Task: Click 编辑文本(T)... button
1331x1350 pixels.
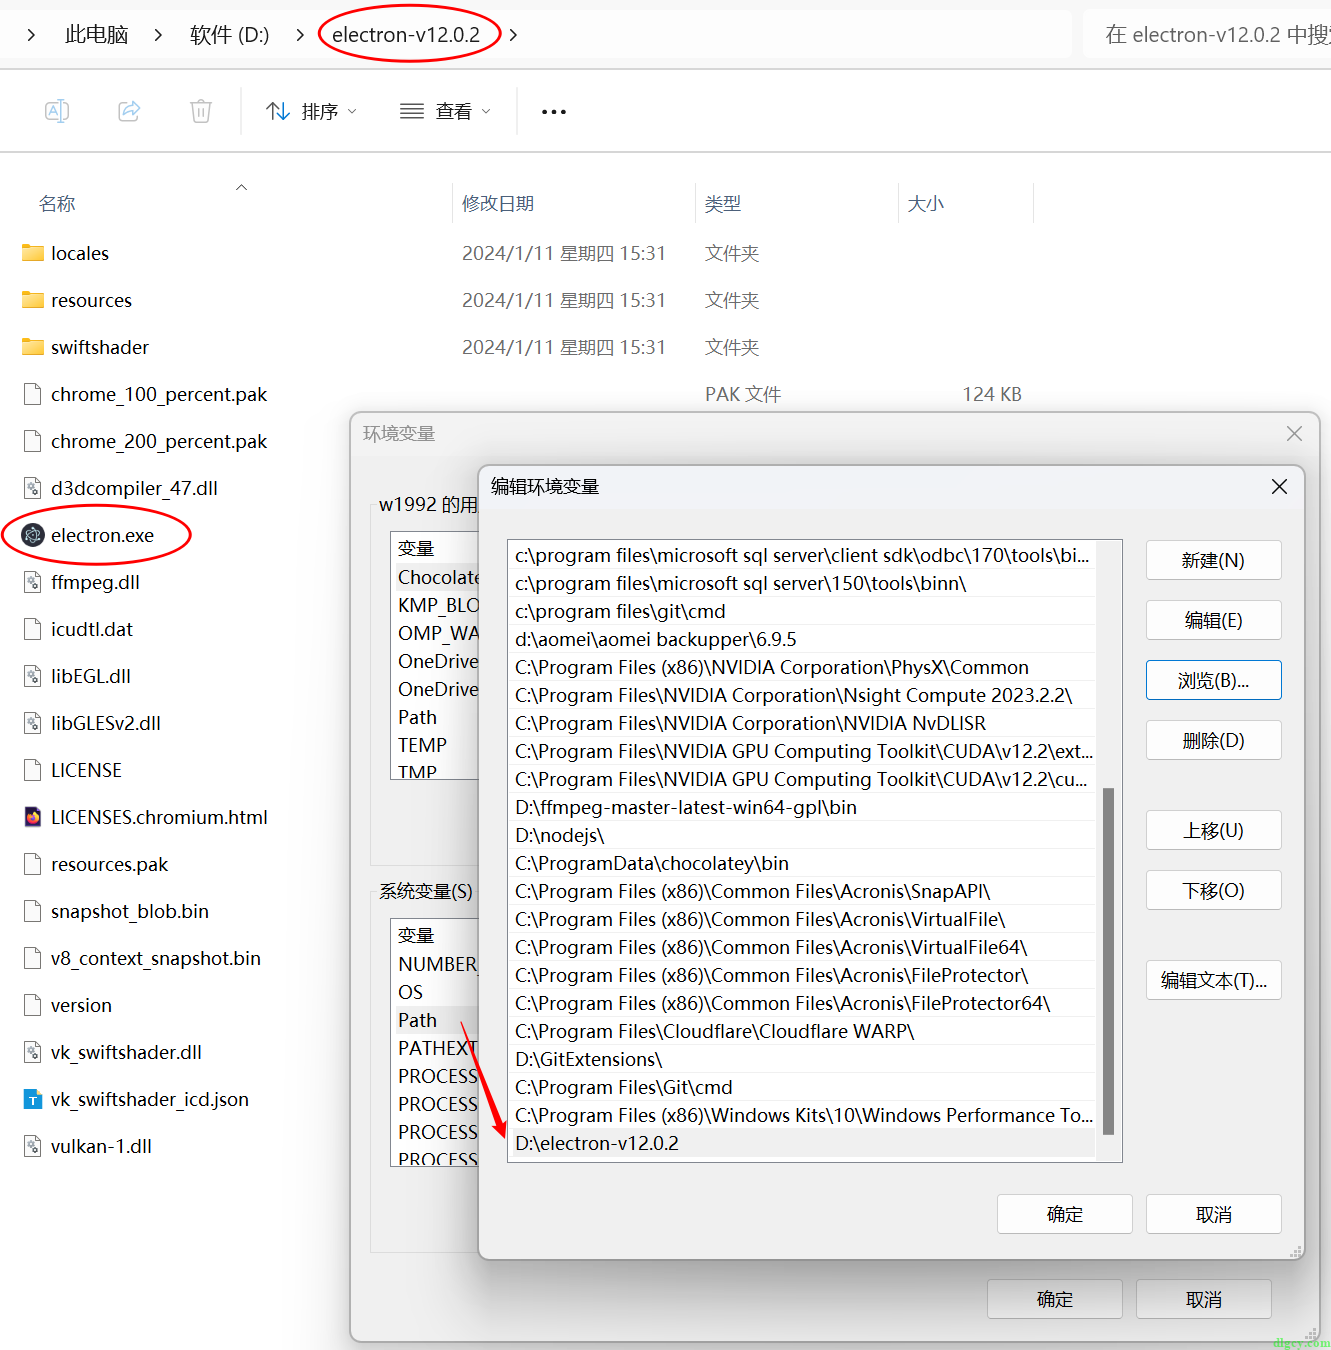Action: click(1213, 980)
